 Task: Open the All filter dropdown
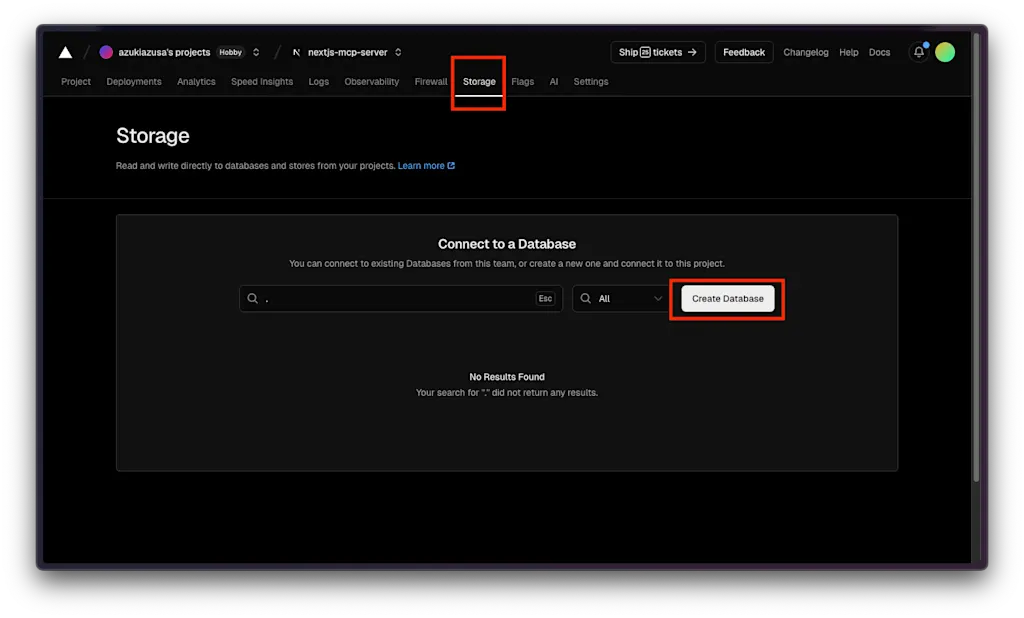(x=621, y=299)
